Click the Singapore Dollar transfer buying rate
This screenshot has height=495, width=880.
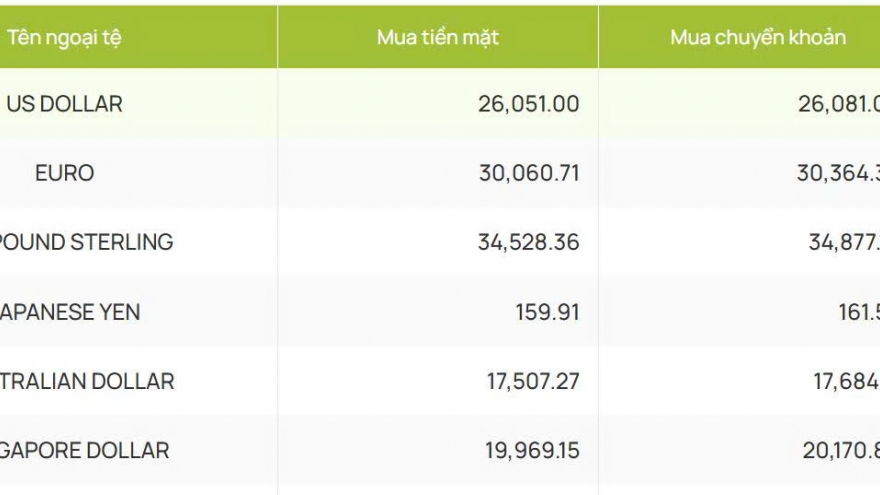(x=841, y=450)
